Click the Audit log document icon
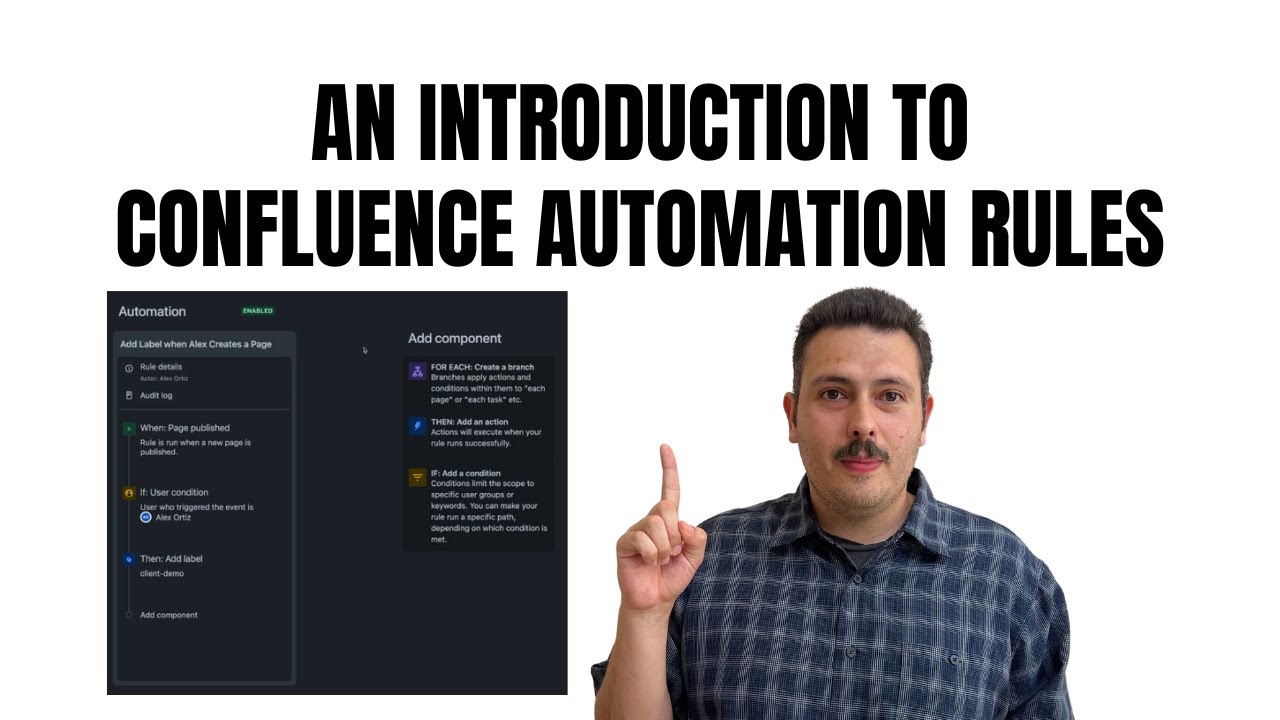 [129, 395]
